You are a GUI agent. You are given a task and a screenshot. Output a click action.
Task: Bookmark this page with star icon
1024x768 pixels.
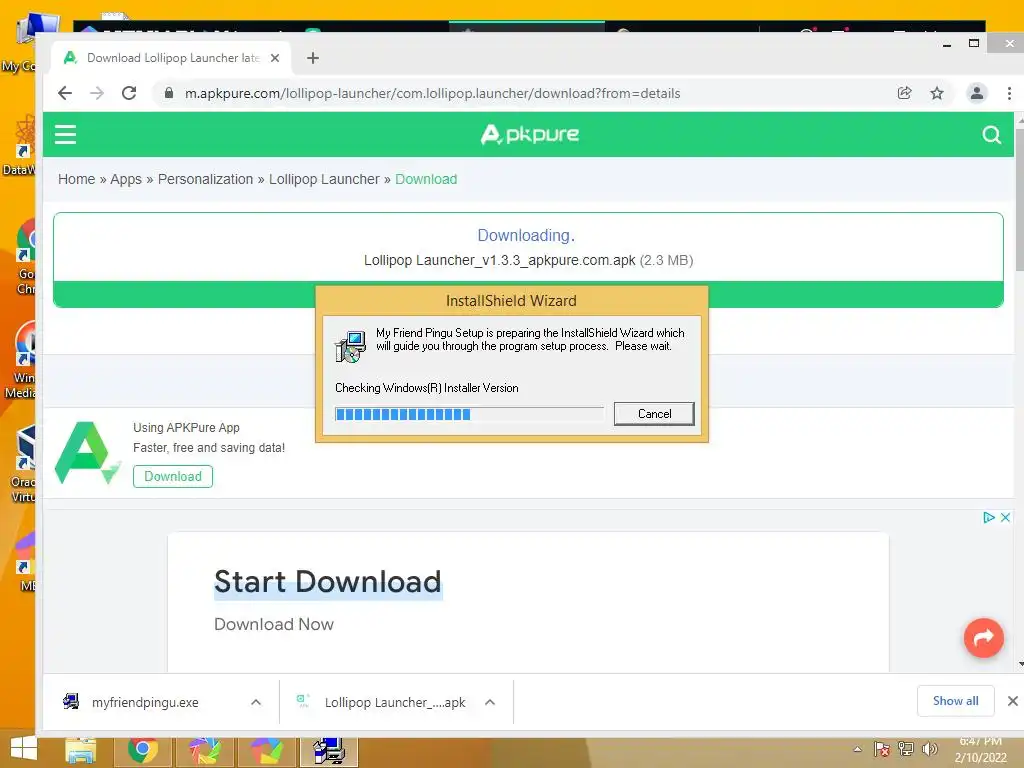[937, 93]
